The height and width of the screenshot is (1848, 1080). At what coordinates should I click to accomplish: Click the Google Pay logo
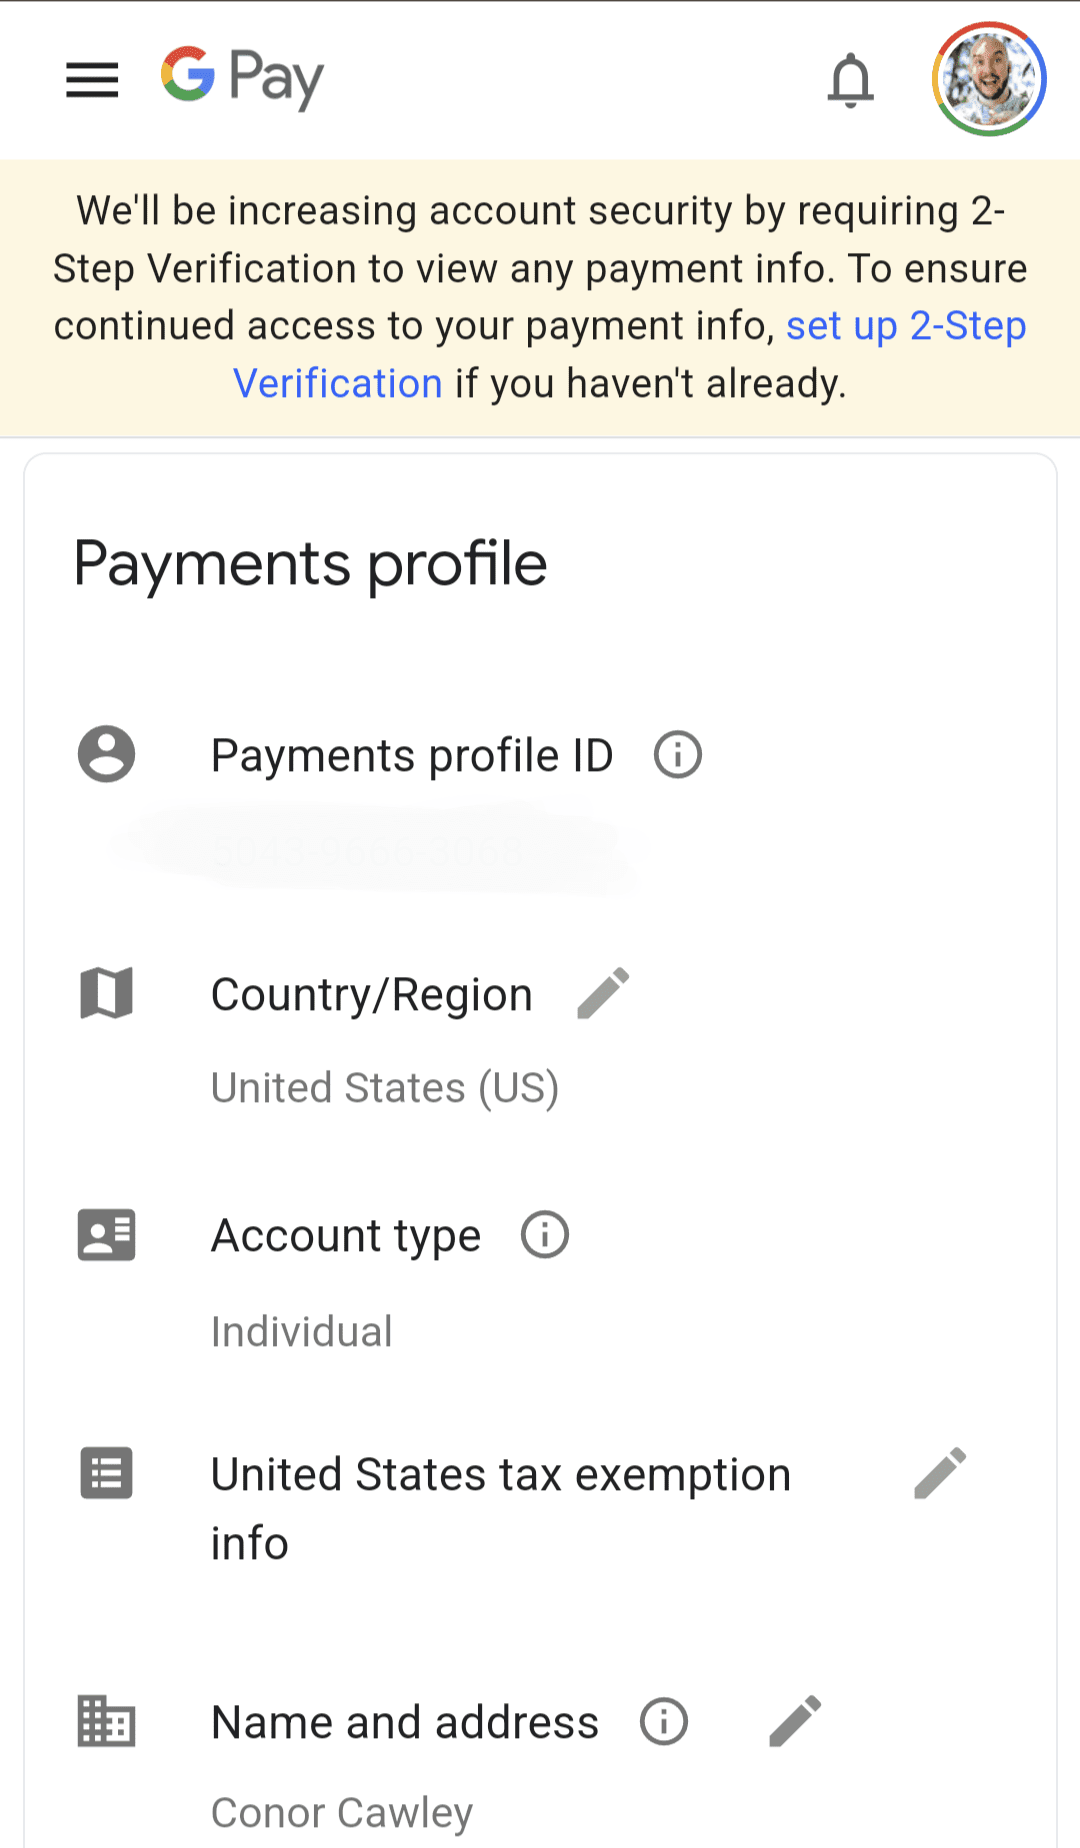243,77
